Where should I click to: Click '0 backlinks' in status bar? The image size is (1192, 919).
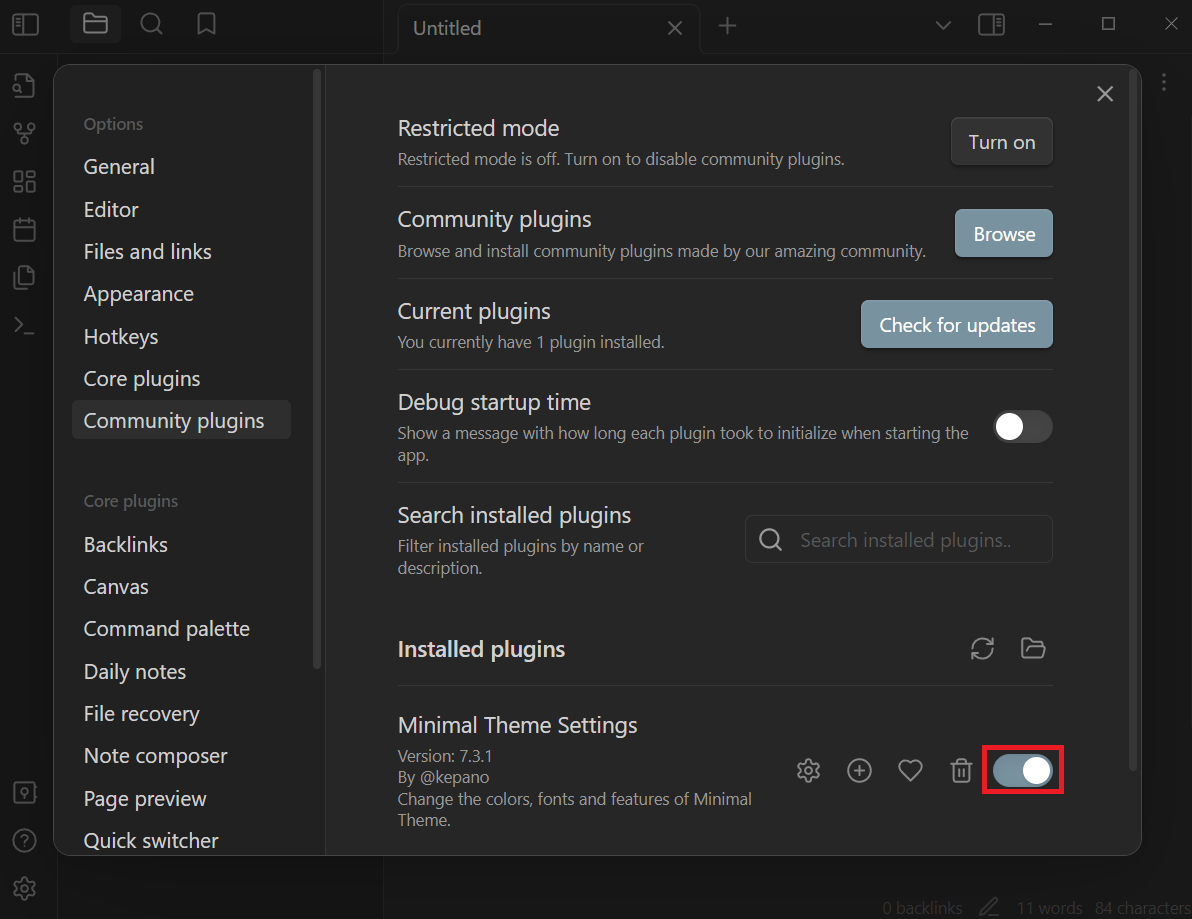[x=921, y=908]
